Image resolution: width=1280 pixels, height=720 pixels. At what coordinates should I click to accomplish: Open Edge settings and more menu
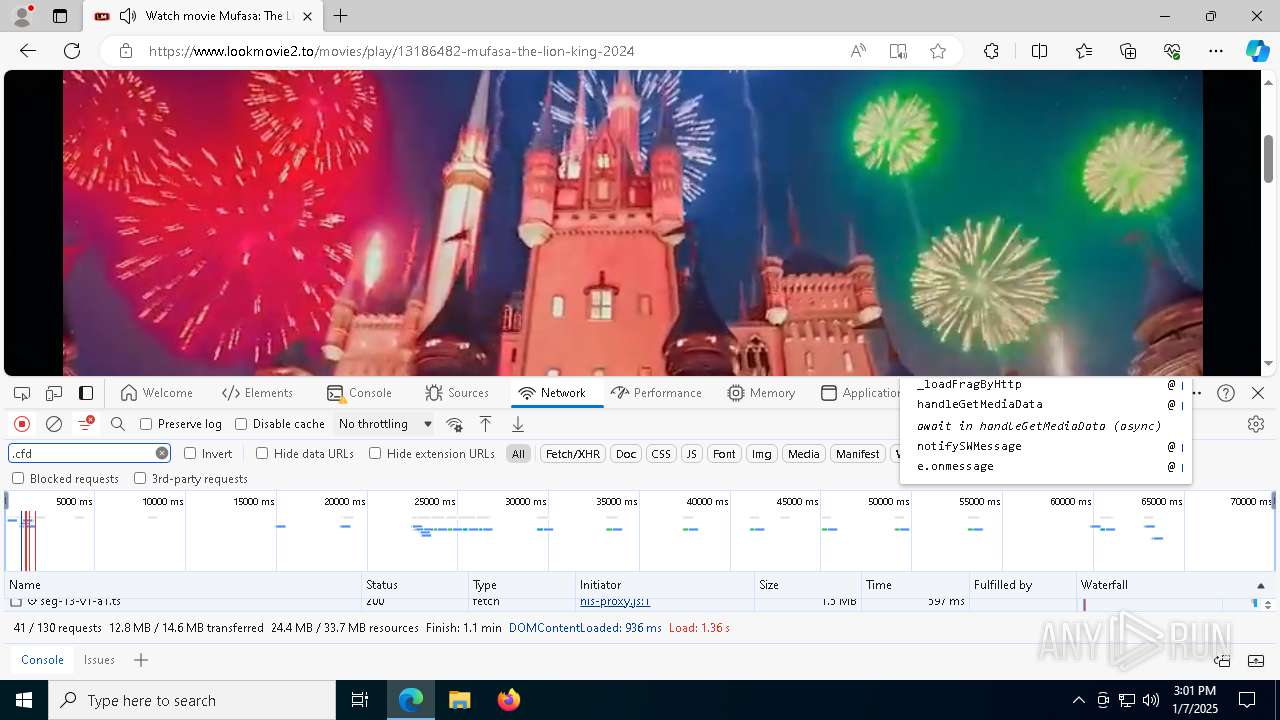[x=1216, y=51]
